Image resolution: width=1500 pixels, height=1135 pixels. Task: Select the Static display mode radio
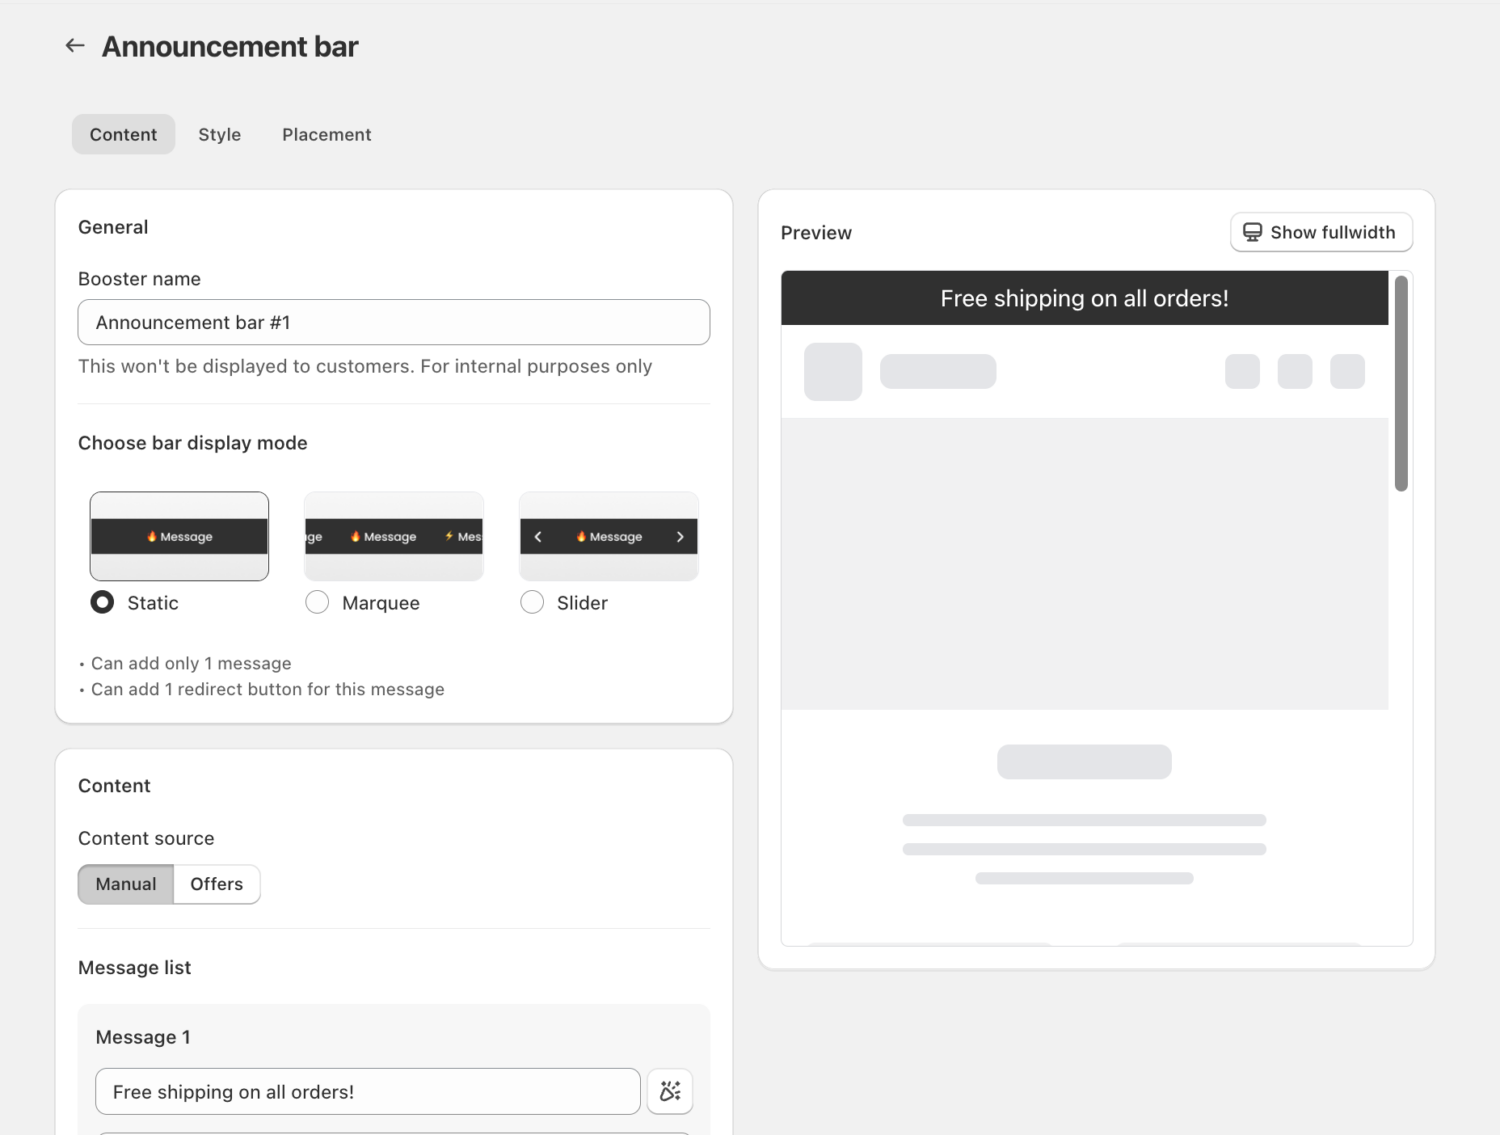point(102,602)
